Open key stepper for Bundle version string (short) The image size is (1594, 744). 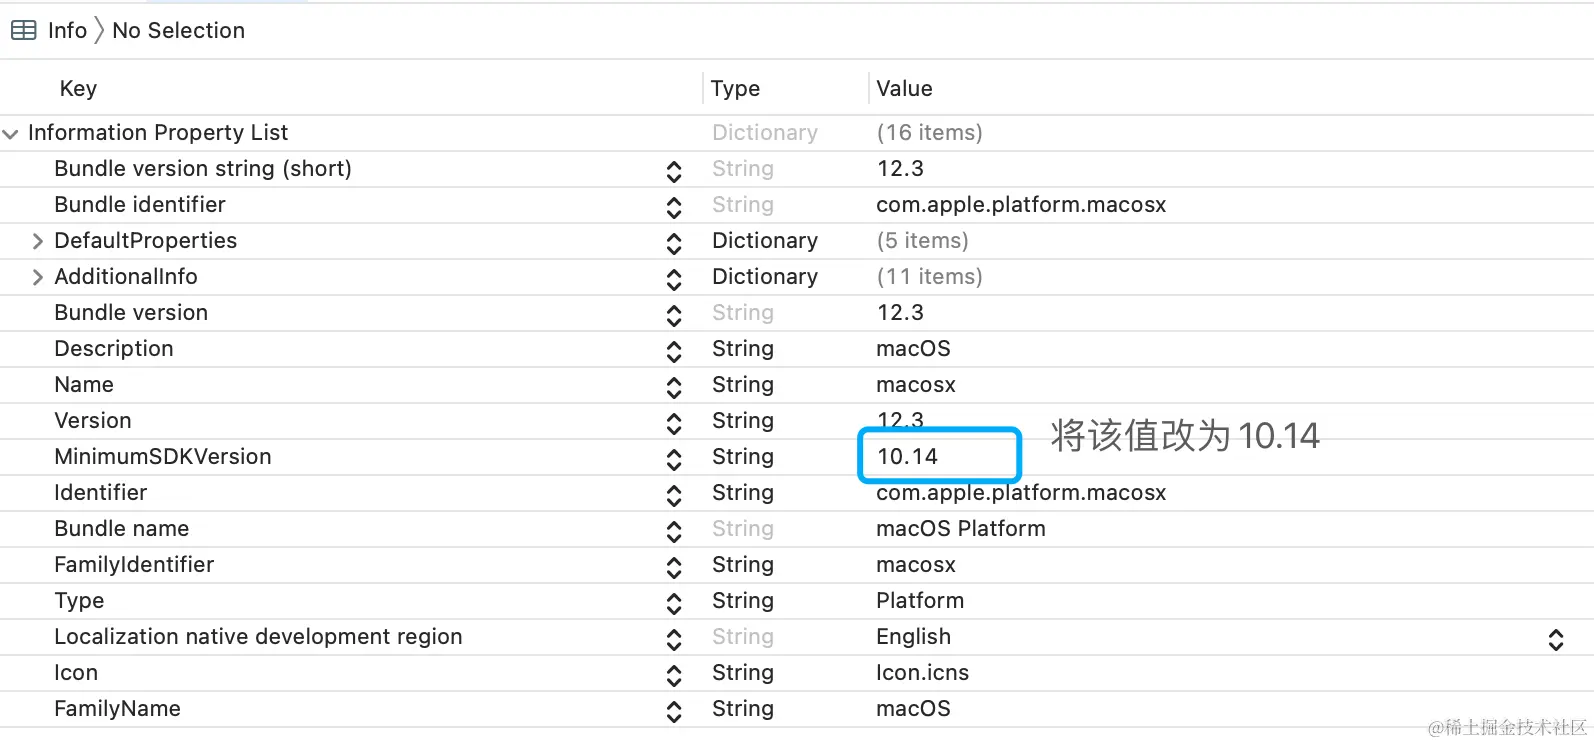[x=674, y=171]
